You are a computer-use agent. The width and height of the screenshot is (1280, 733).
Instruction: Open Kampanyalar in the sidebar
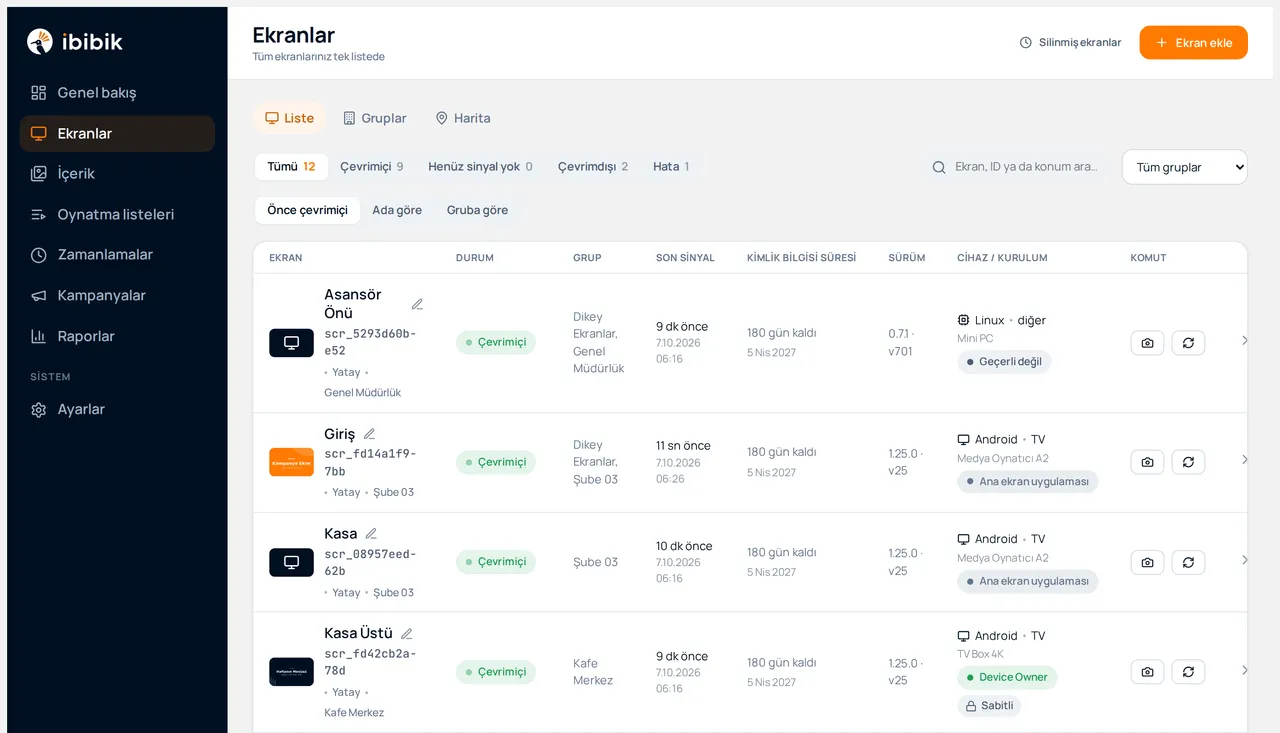117,296
